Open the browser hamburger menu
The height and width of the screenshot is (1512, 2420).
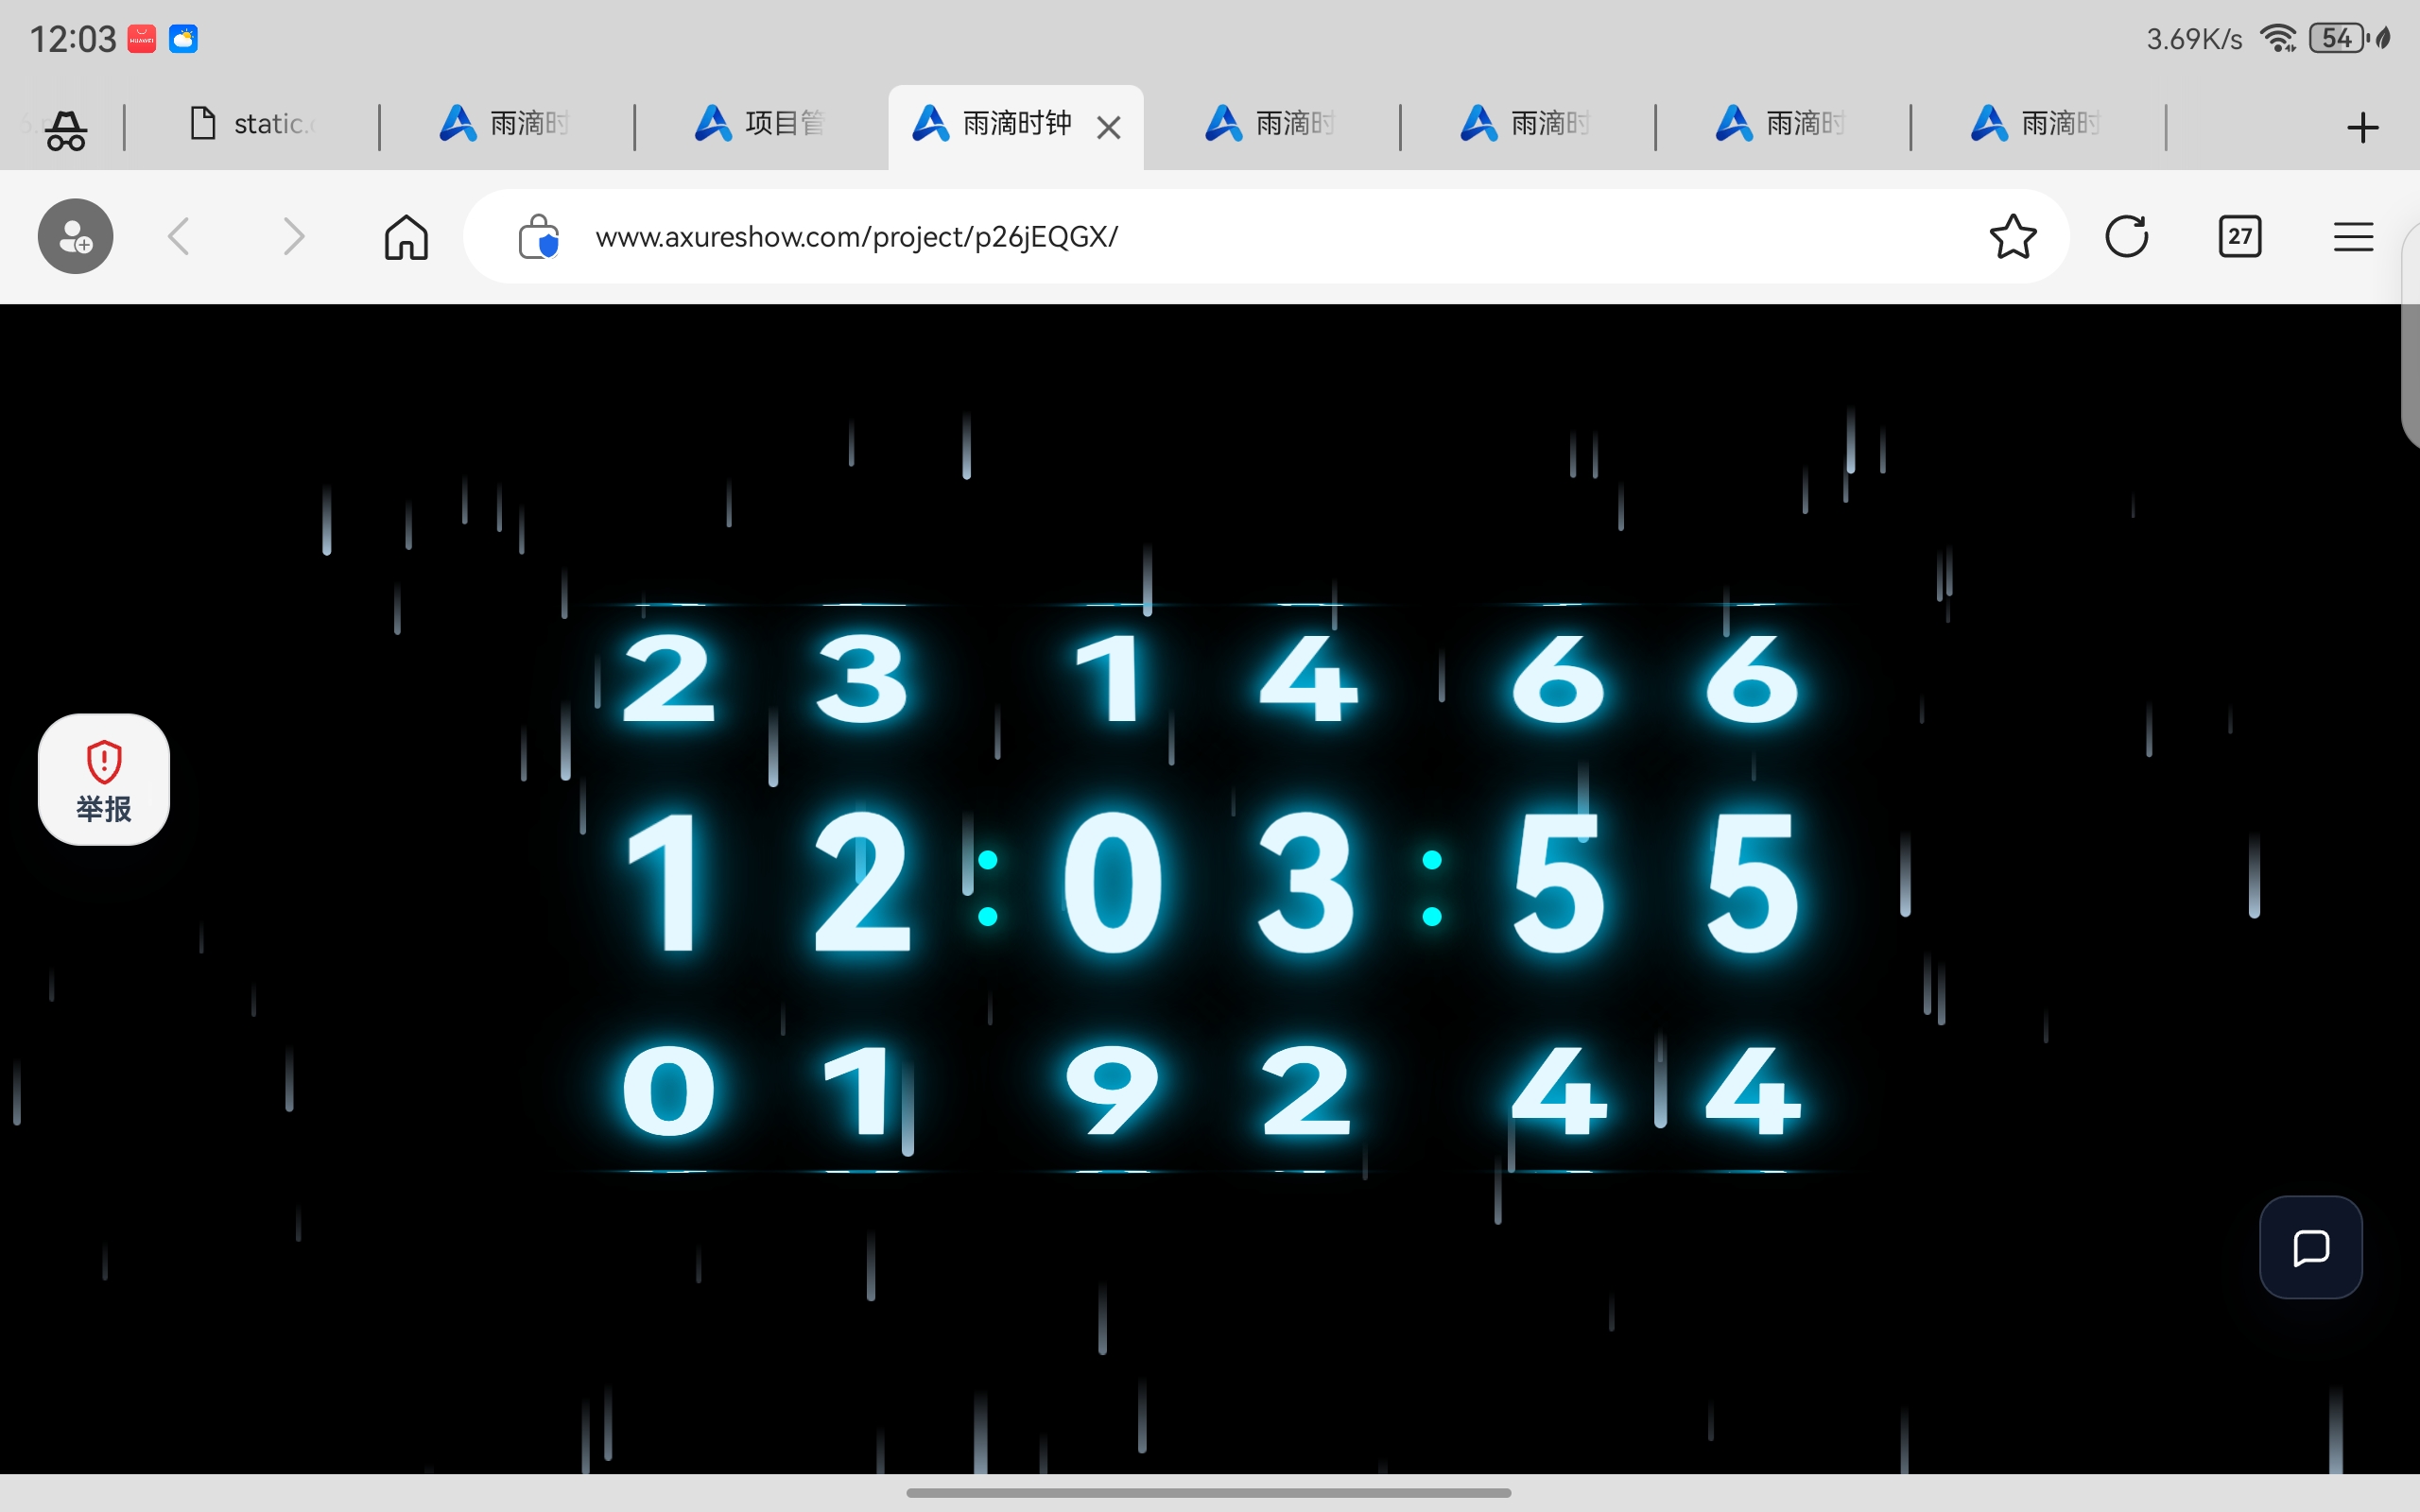coord(2353,237)
